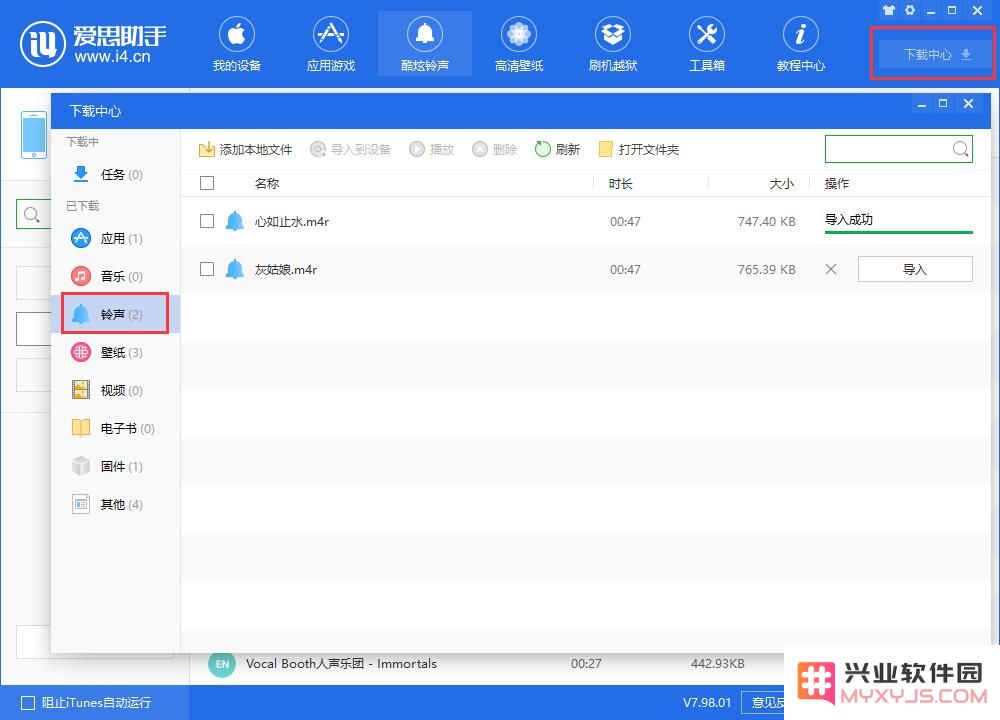Click 导入成功 status text

(848, 219)
